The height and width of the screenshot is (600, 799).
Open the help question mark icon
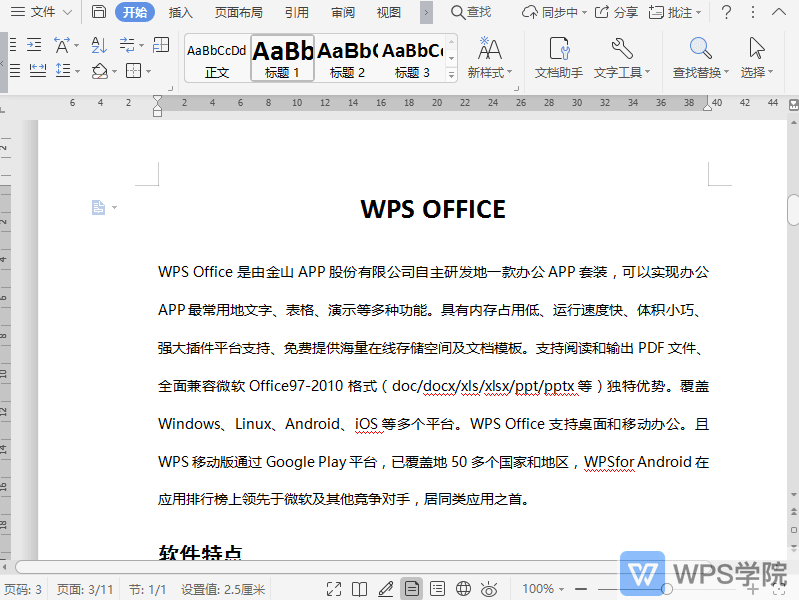[x=726, y=12]
